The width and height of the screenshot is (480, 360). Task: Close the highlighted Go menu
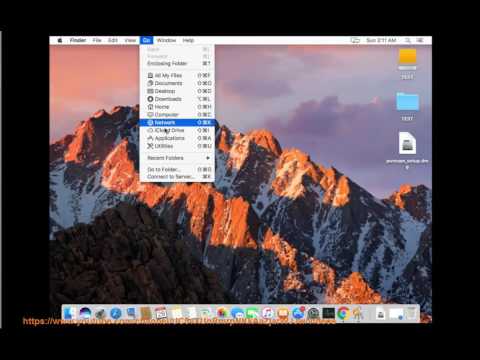(x=146, y=40)
